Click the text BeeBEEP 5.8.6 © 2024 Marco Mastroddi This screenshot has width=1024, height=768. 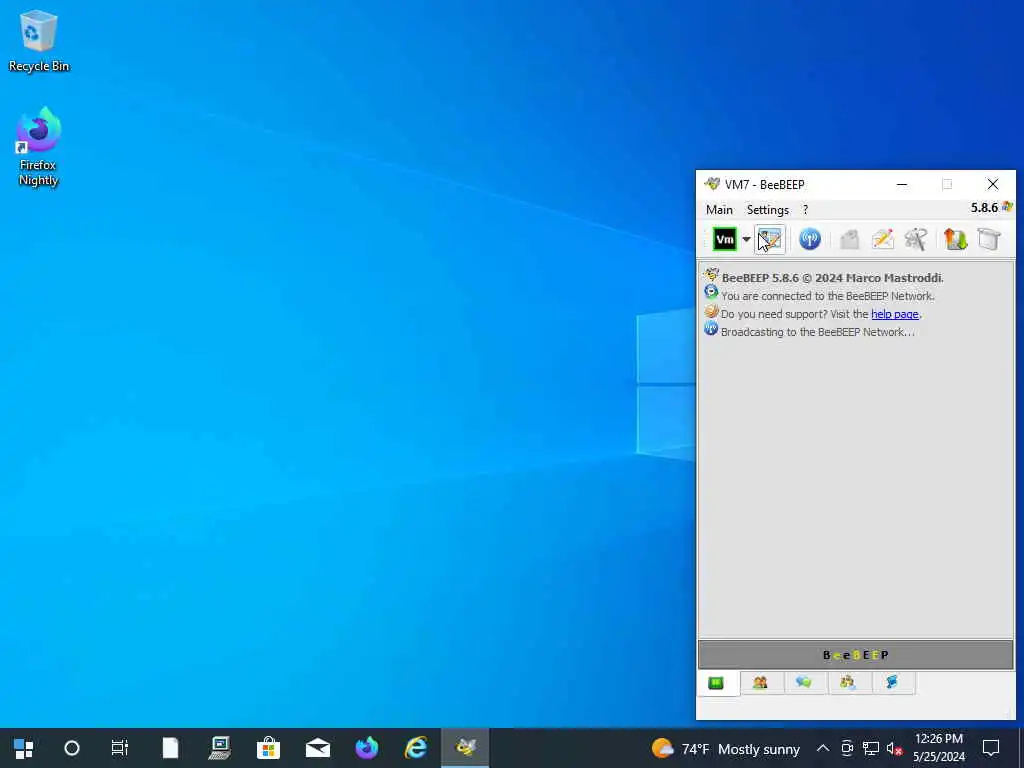tap(833, 278)
